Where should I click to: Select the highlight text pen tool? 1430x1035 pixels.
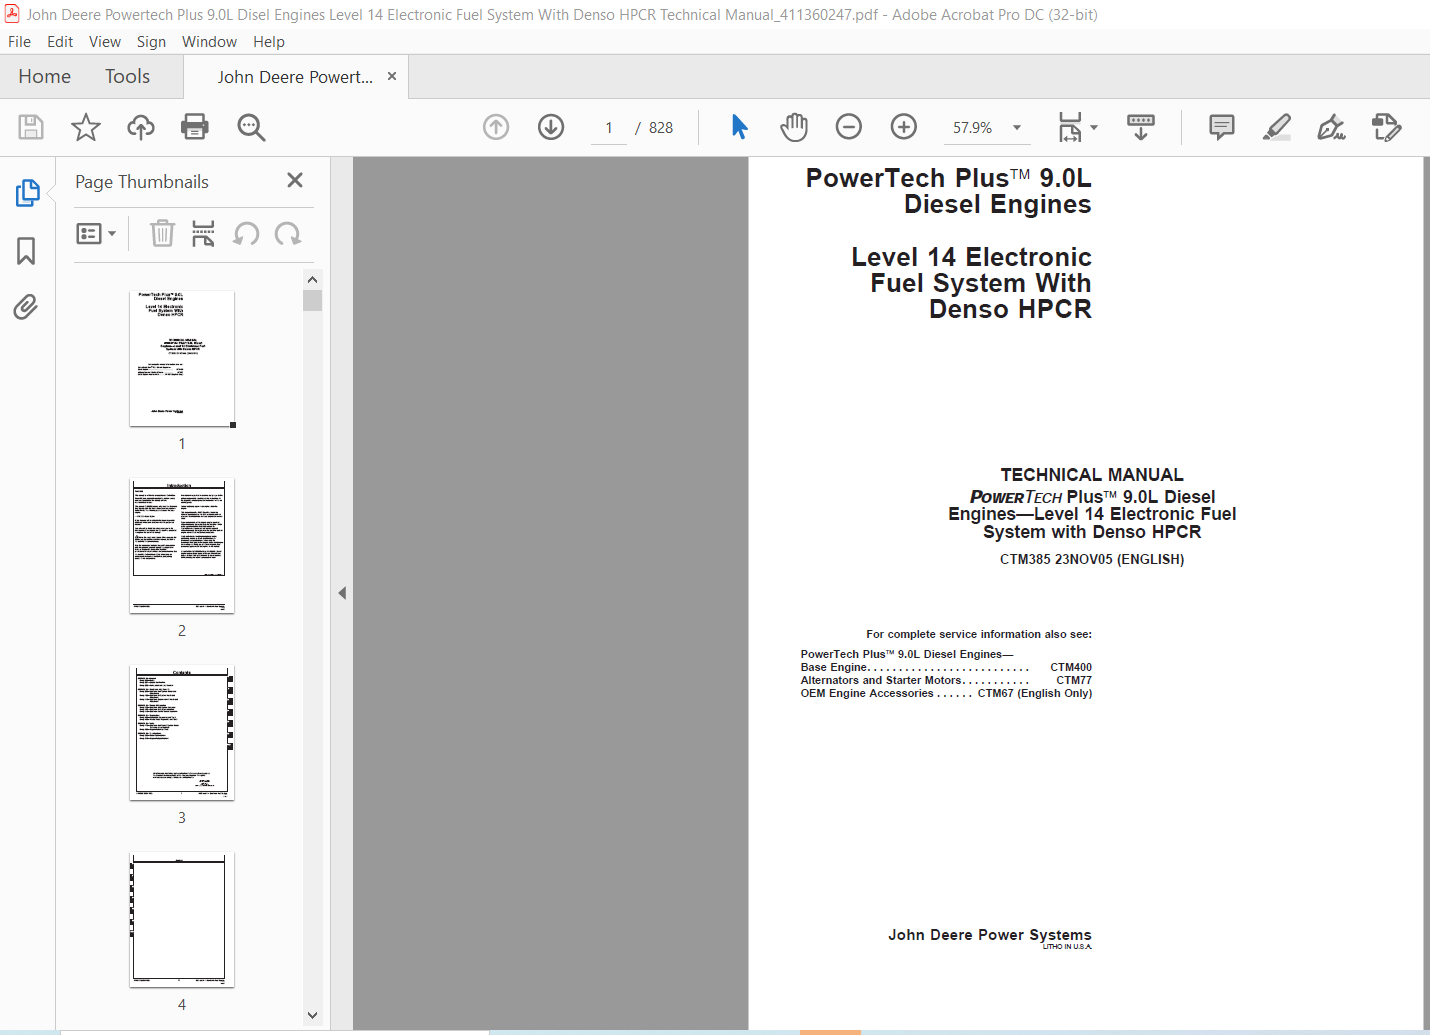click(x=1277, y=127)
